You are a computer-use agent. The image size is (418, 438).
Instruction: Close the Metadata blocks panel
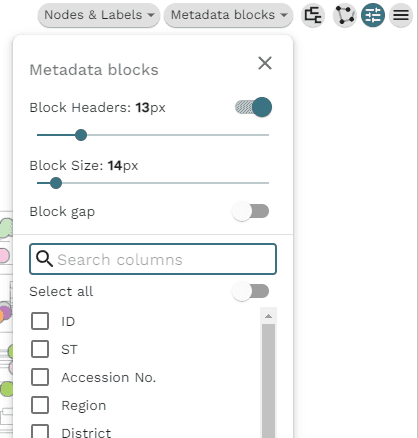coord(265,63)
